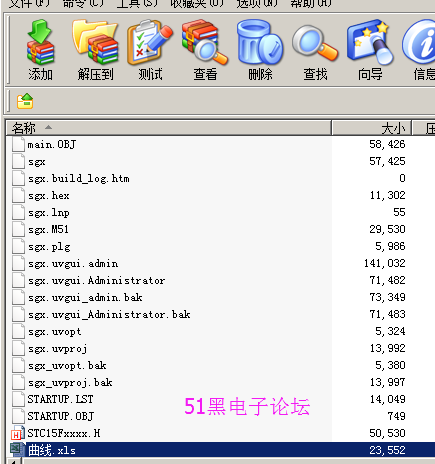Viewport: 435px width, 464px height.
Task: Select the 删除 (Delete) trash icon
Action: 260,50
